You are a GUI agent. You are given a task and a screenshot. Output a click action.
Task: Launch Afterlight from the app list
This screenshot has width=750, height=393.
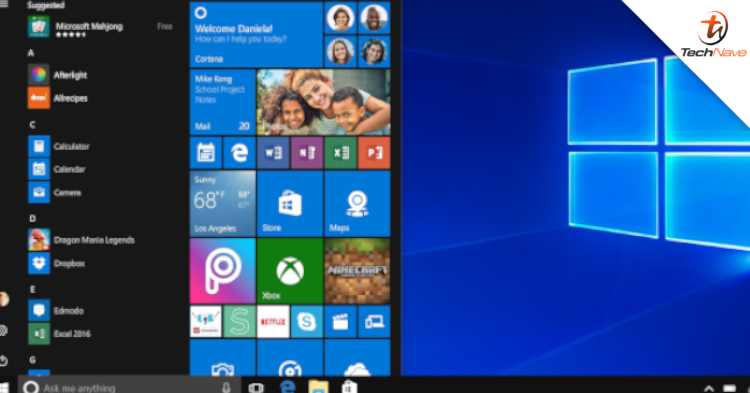[57, 75]
